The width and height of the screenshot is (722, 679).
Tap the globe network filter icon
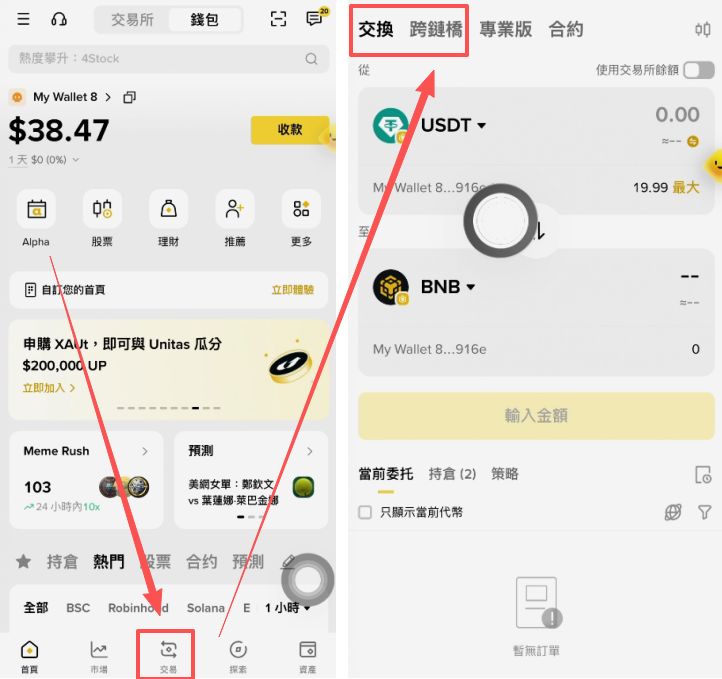(673, 512)
